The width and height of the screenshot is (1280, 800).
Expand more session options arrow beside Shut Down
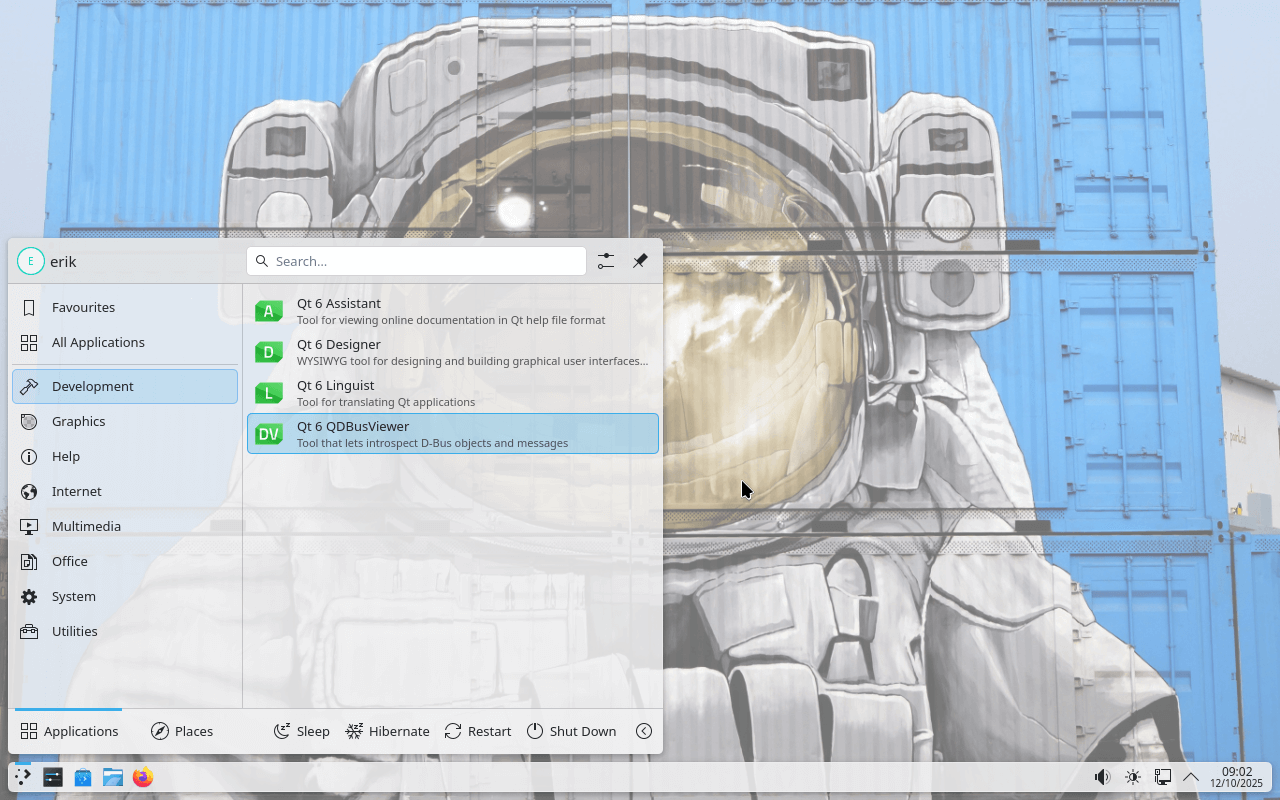coord(644,731)
